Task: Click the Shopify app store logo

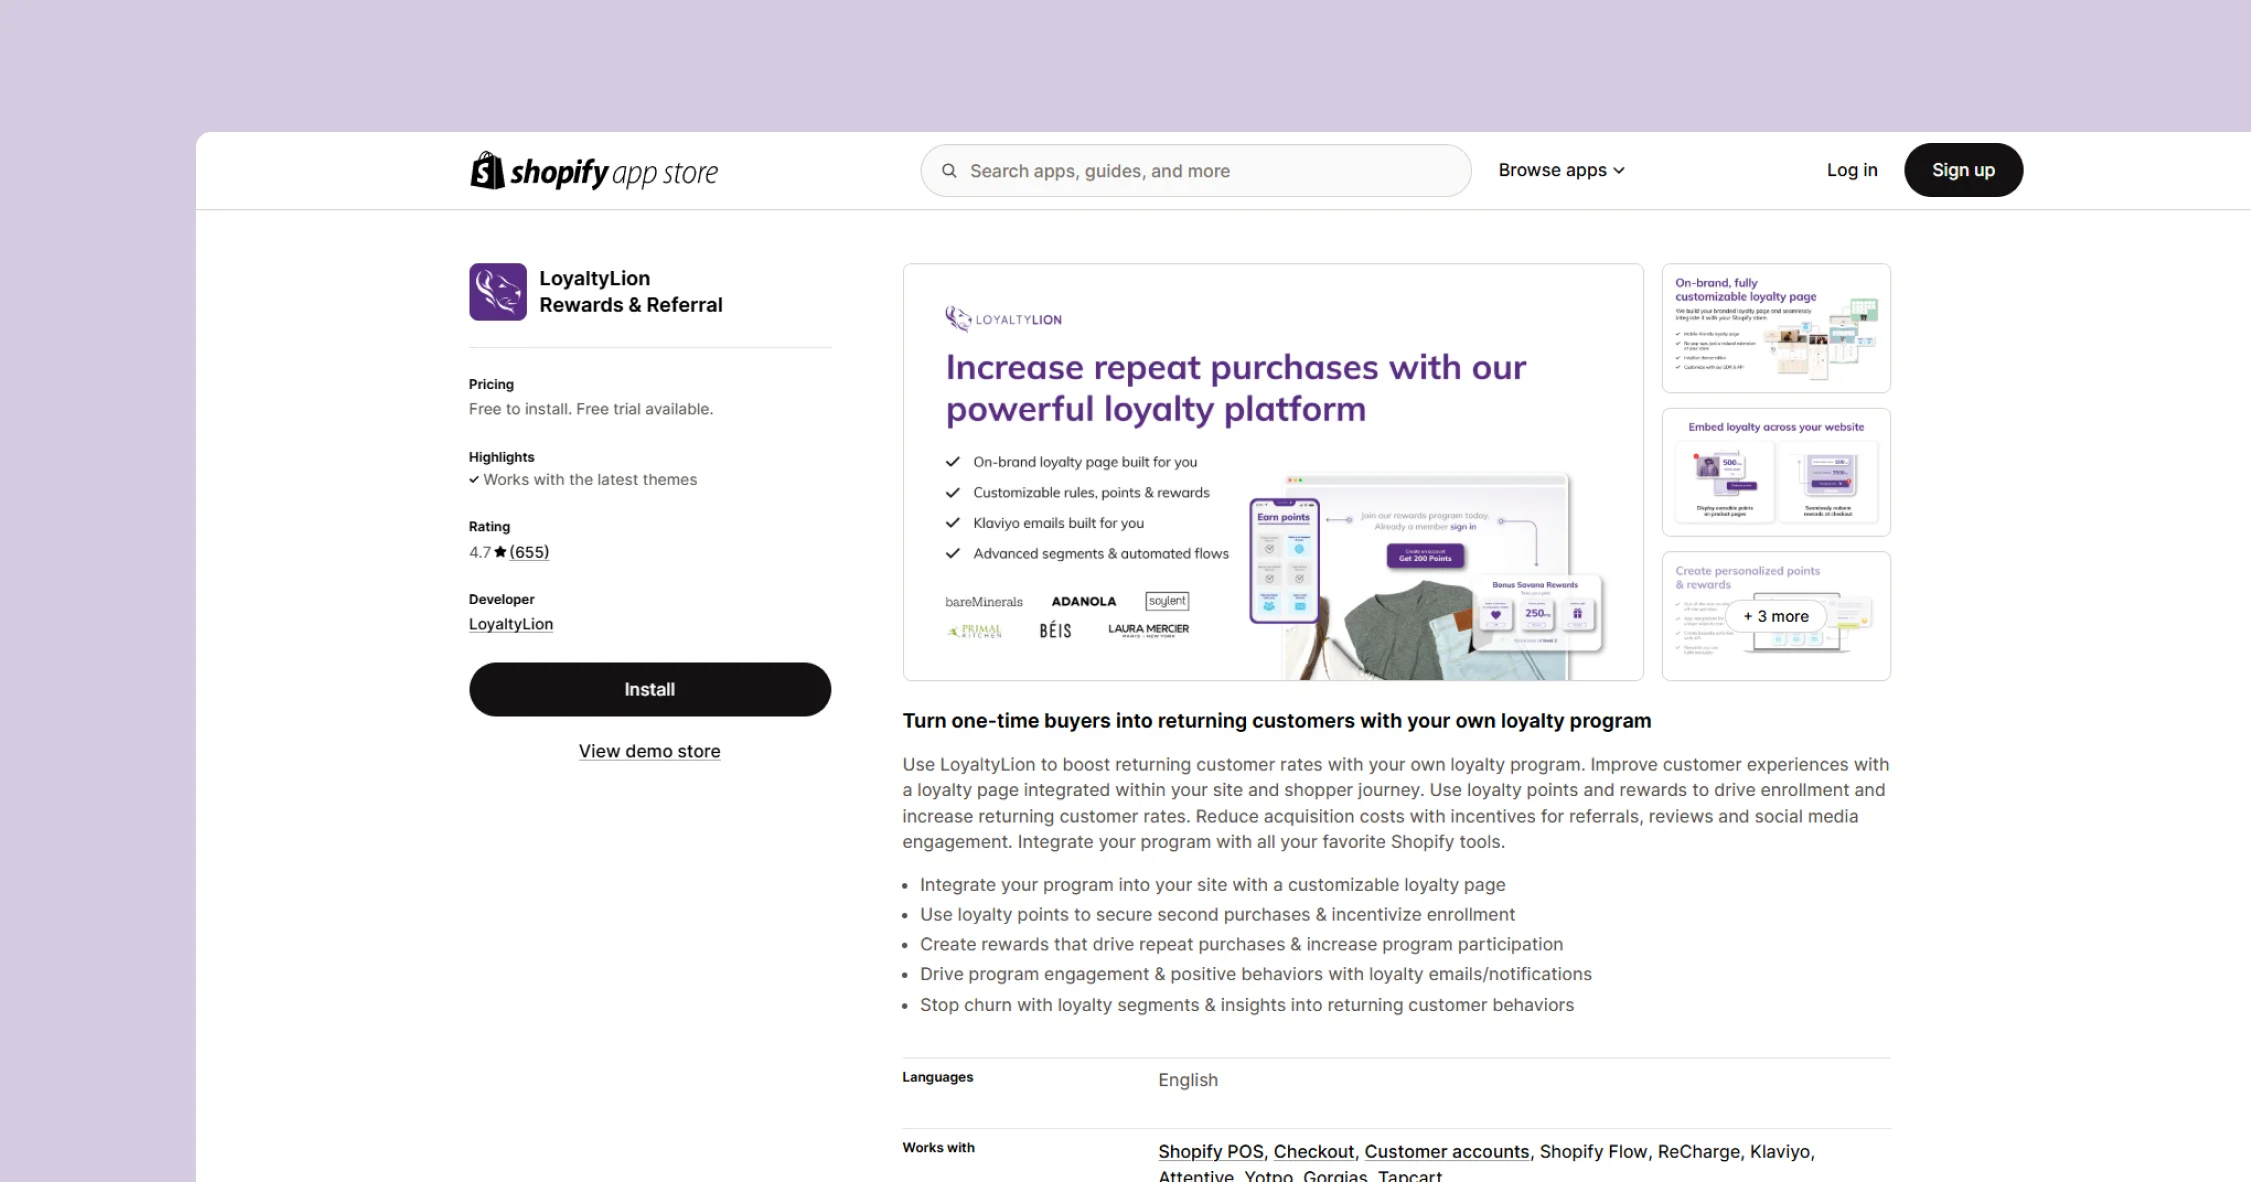Action: coord(594,171)
